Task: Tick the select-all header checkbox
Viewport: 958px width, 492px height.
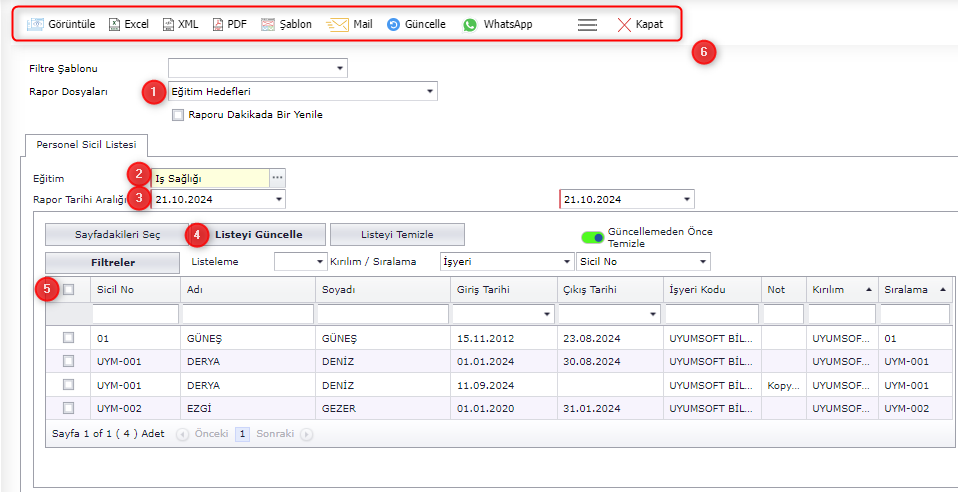Action: (68, 290)
